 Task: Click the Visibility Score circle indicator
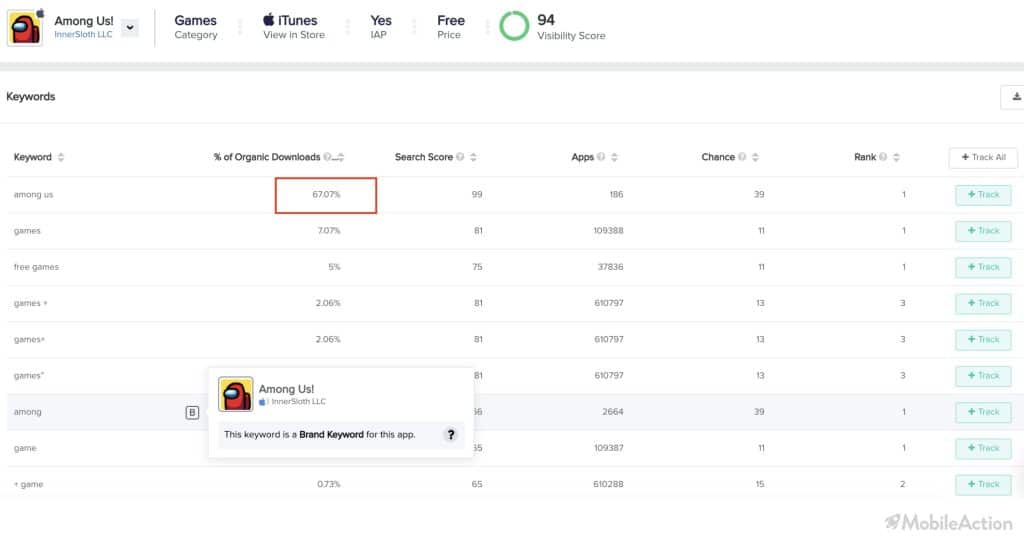(x=514, y=26)
